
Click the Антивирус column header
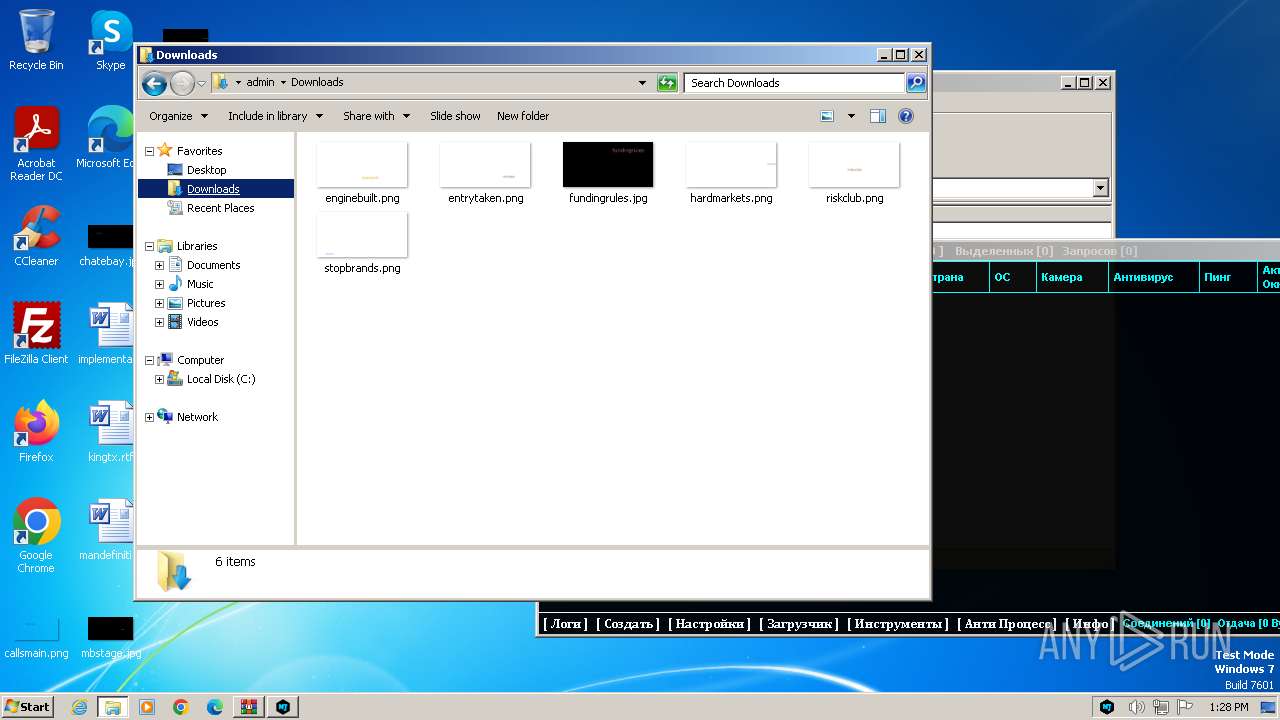[x=1153, y=277]
